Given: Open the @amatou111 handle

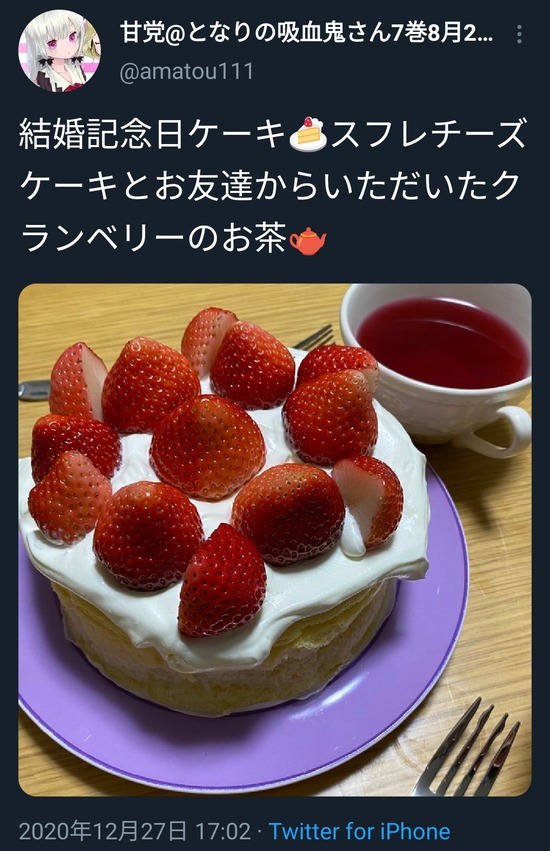Looking at the screenshot, I should (186, 72).
